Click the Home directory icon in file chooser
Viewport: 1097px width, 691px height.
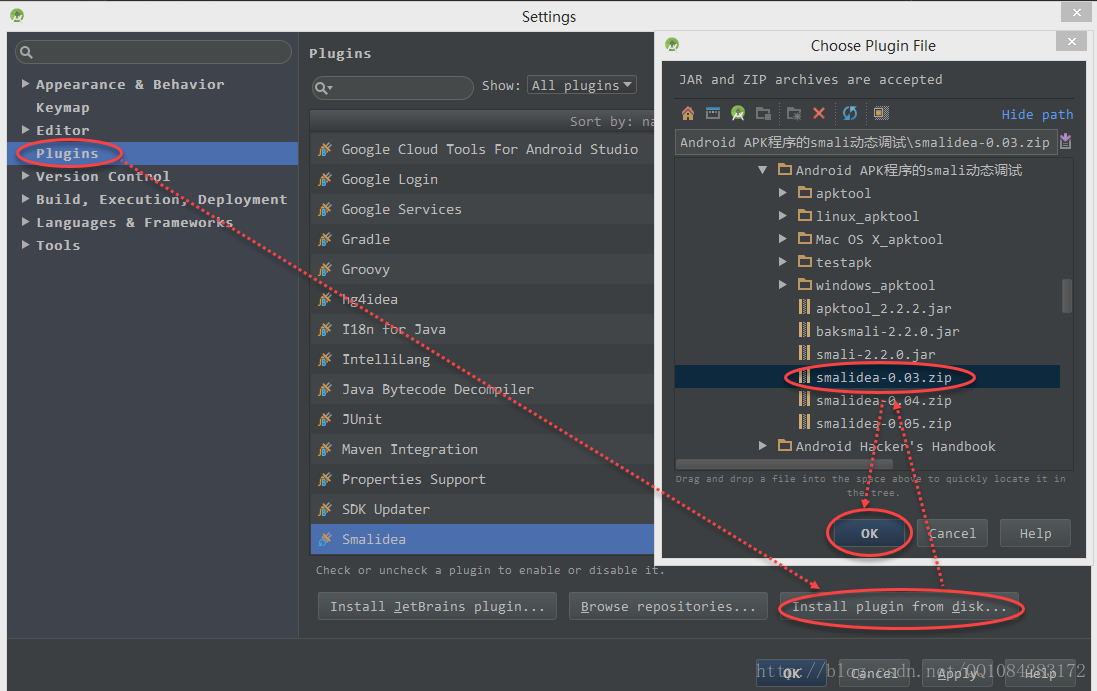pyautogui.click(x=688, y=113)
